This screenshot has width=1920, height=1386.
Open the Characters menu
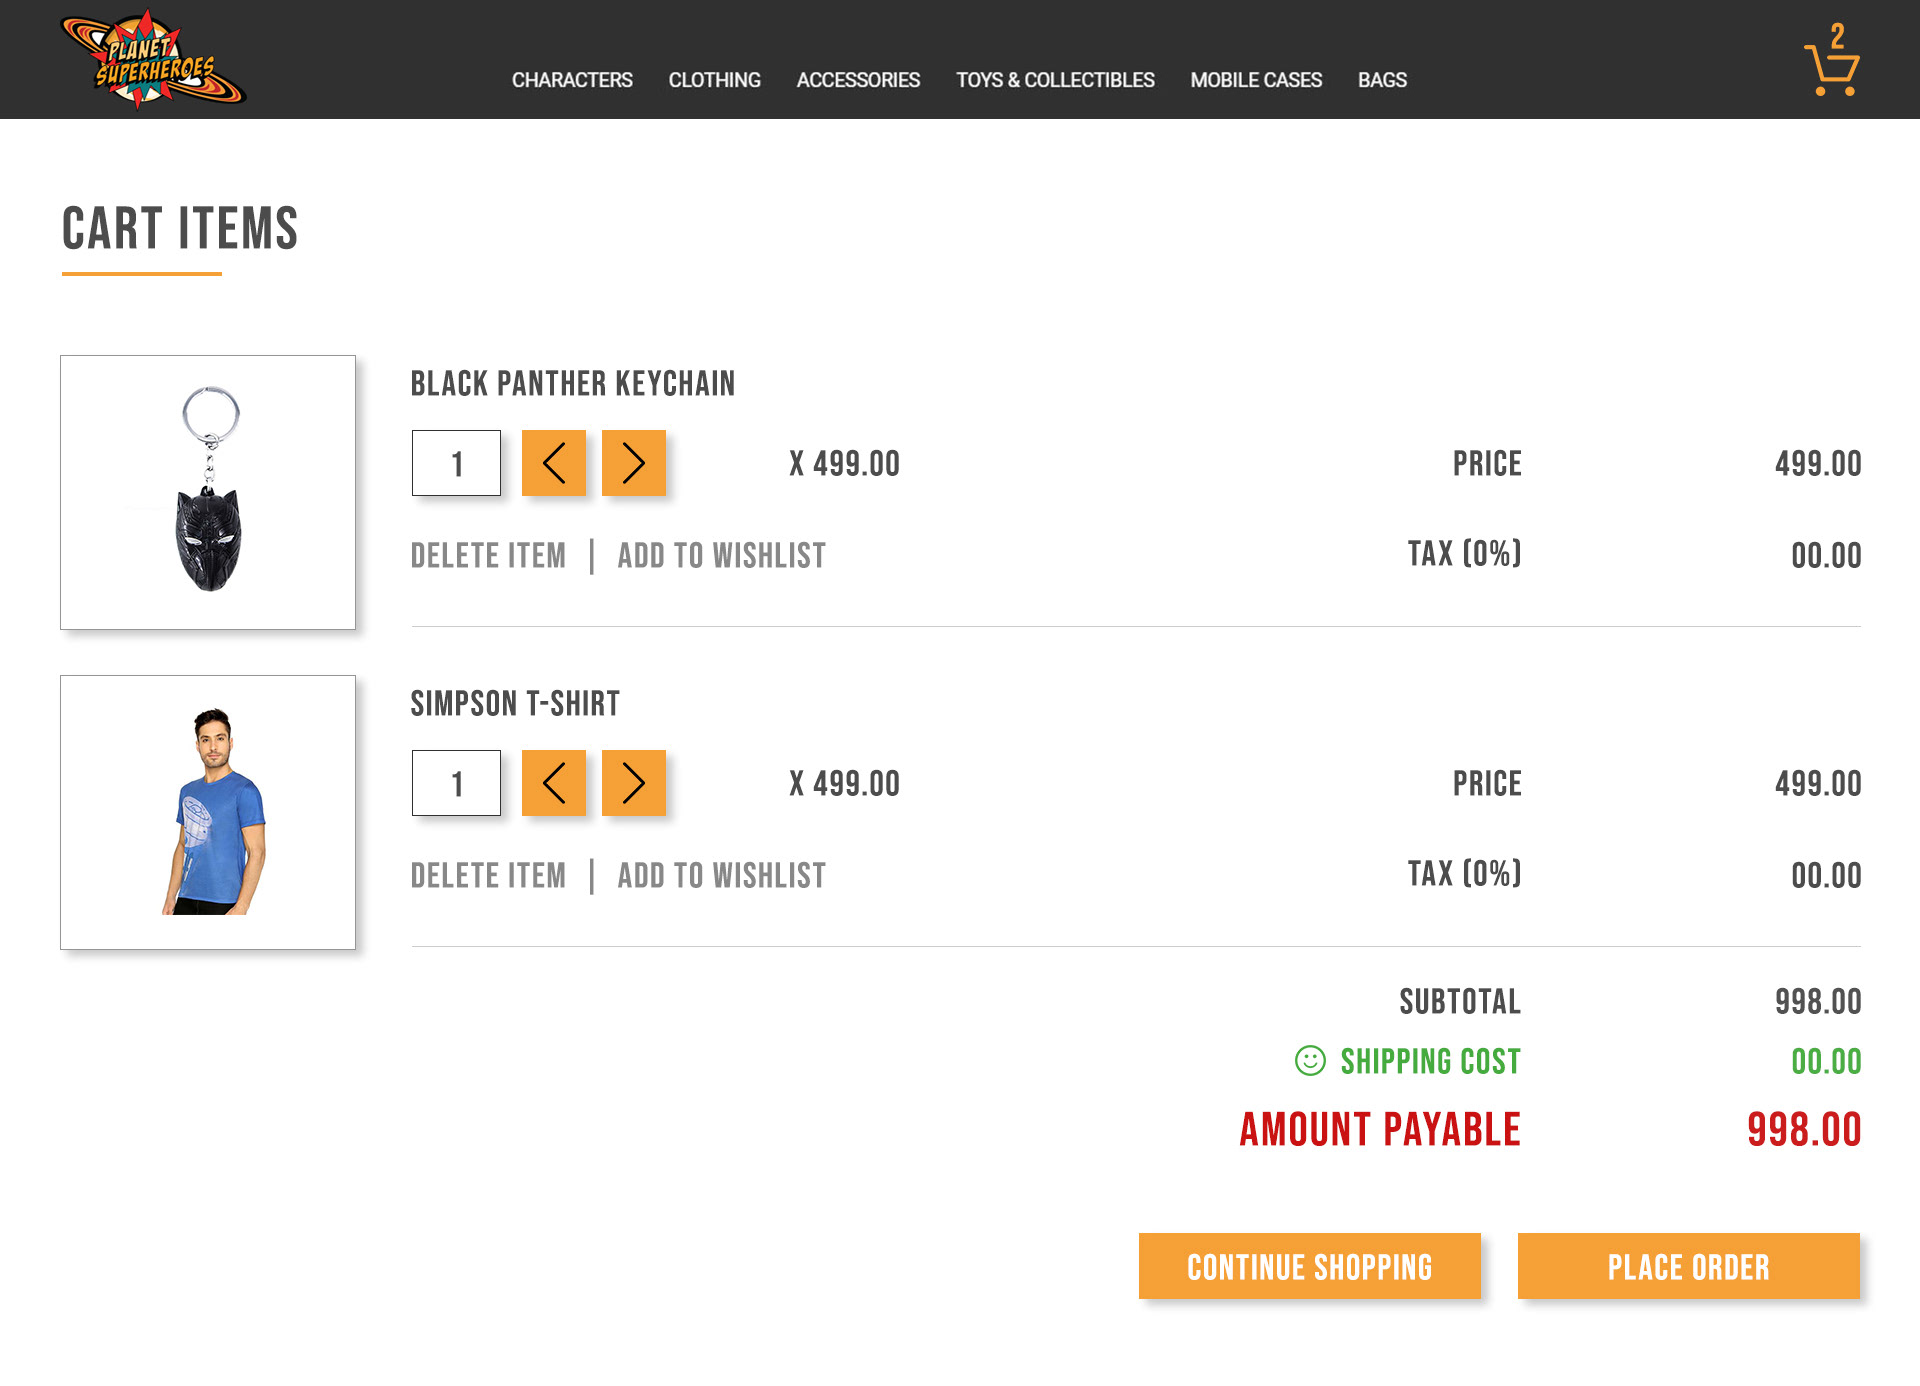[572, 80]
